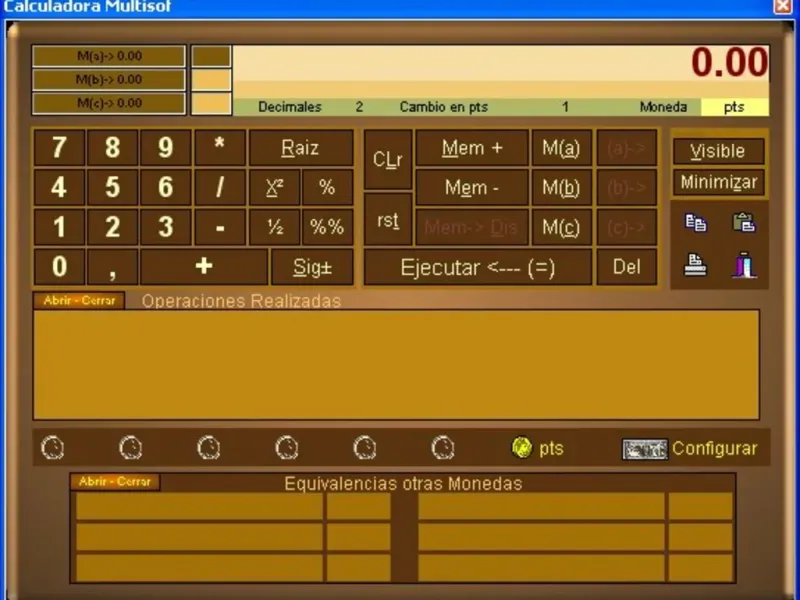The image size is (800, 600).
Task: Click the M(c)-> 0.00 memory readout
Action: pos(109,103)
